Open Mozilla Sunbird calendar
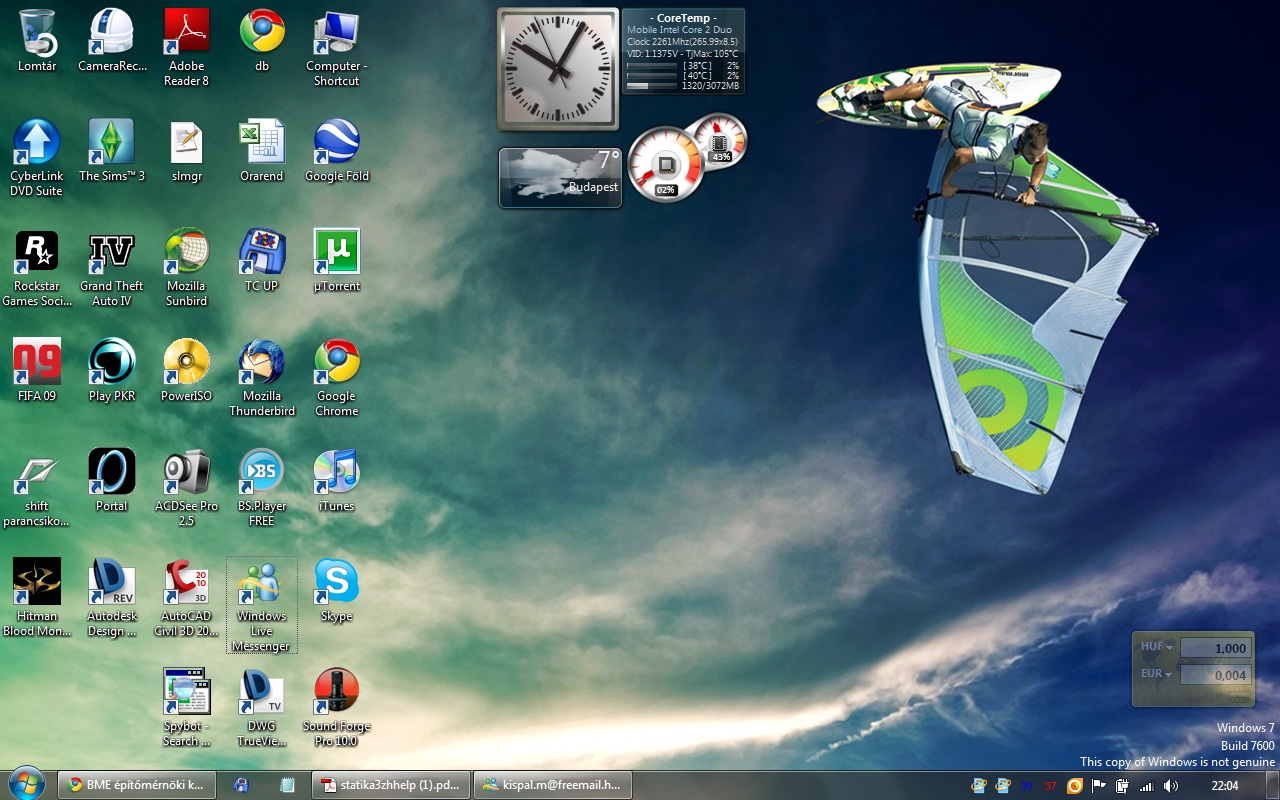 (187, 267)
